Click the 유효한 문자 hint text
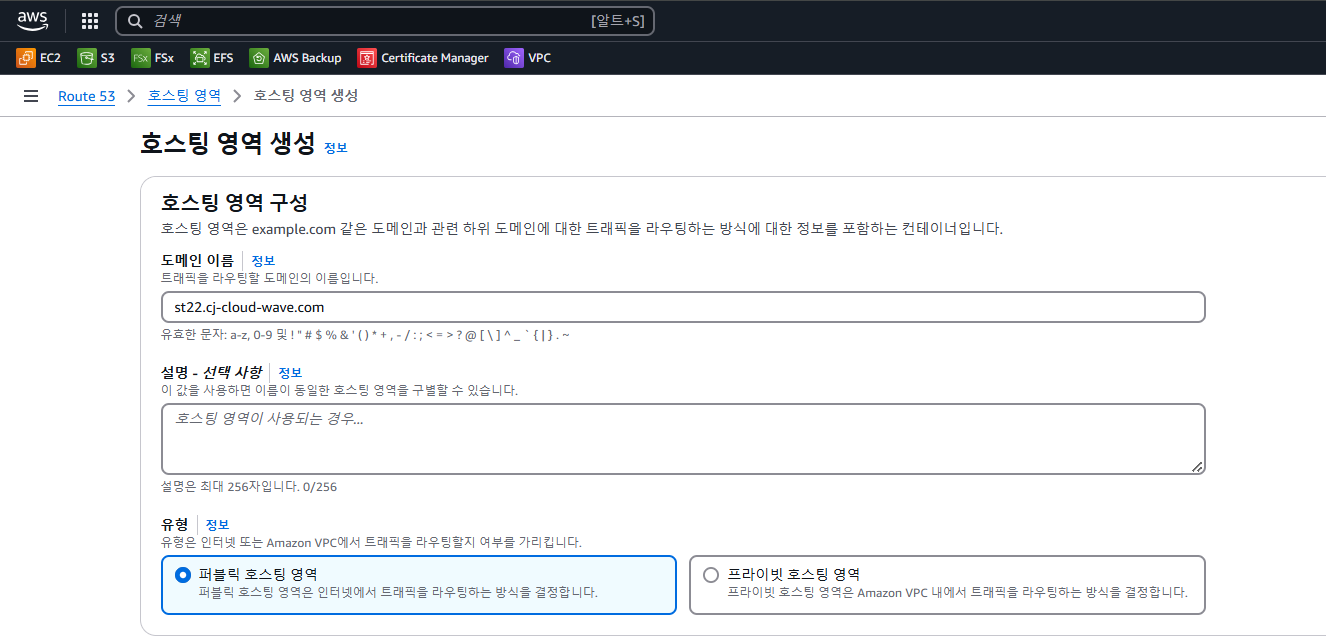This screenshot has width=1326, height=641. (365, 335)
